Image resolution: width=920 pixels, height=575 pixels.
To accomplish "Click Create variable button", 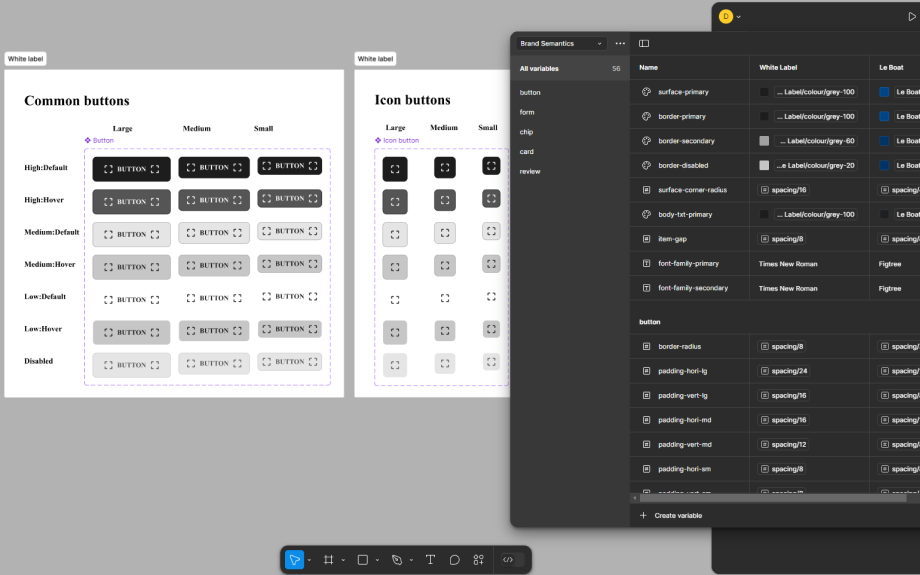I will coord(672,516).
